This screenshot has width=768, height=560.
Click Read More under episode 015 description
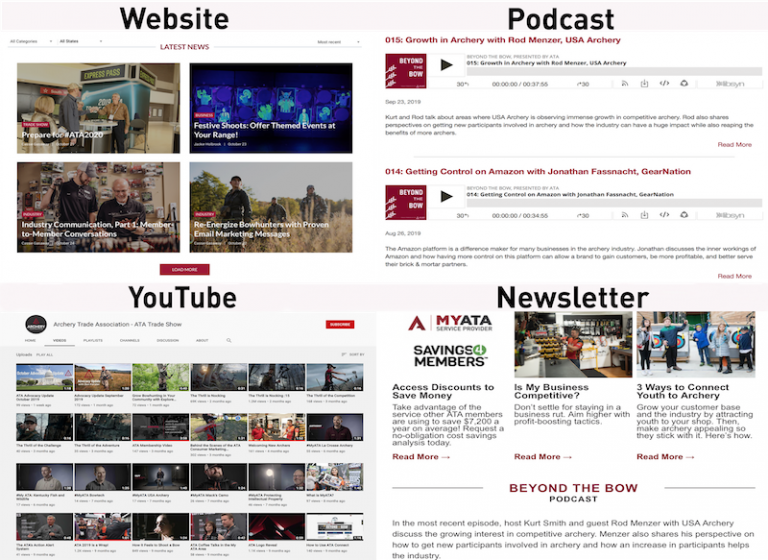click(x=734, y=145)
